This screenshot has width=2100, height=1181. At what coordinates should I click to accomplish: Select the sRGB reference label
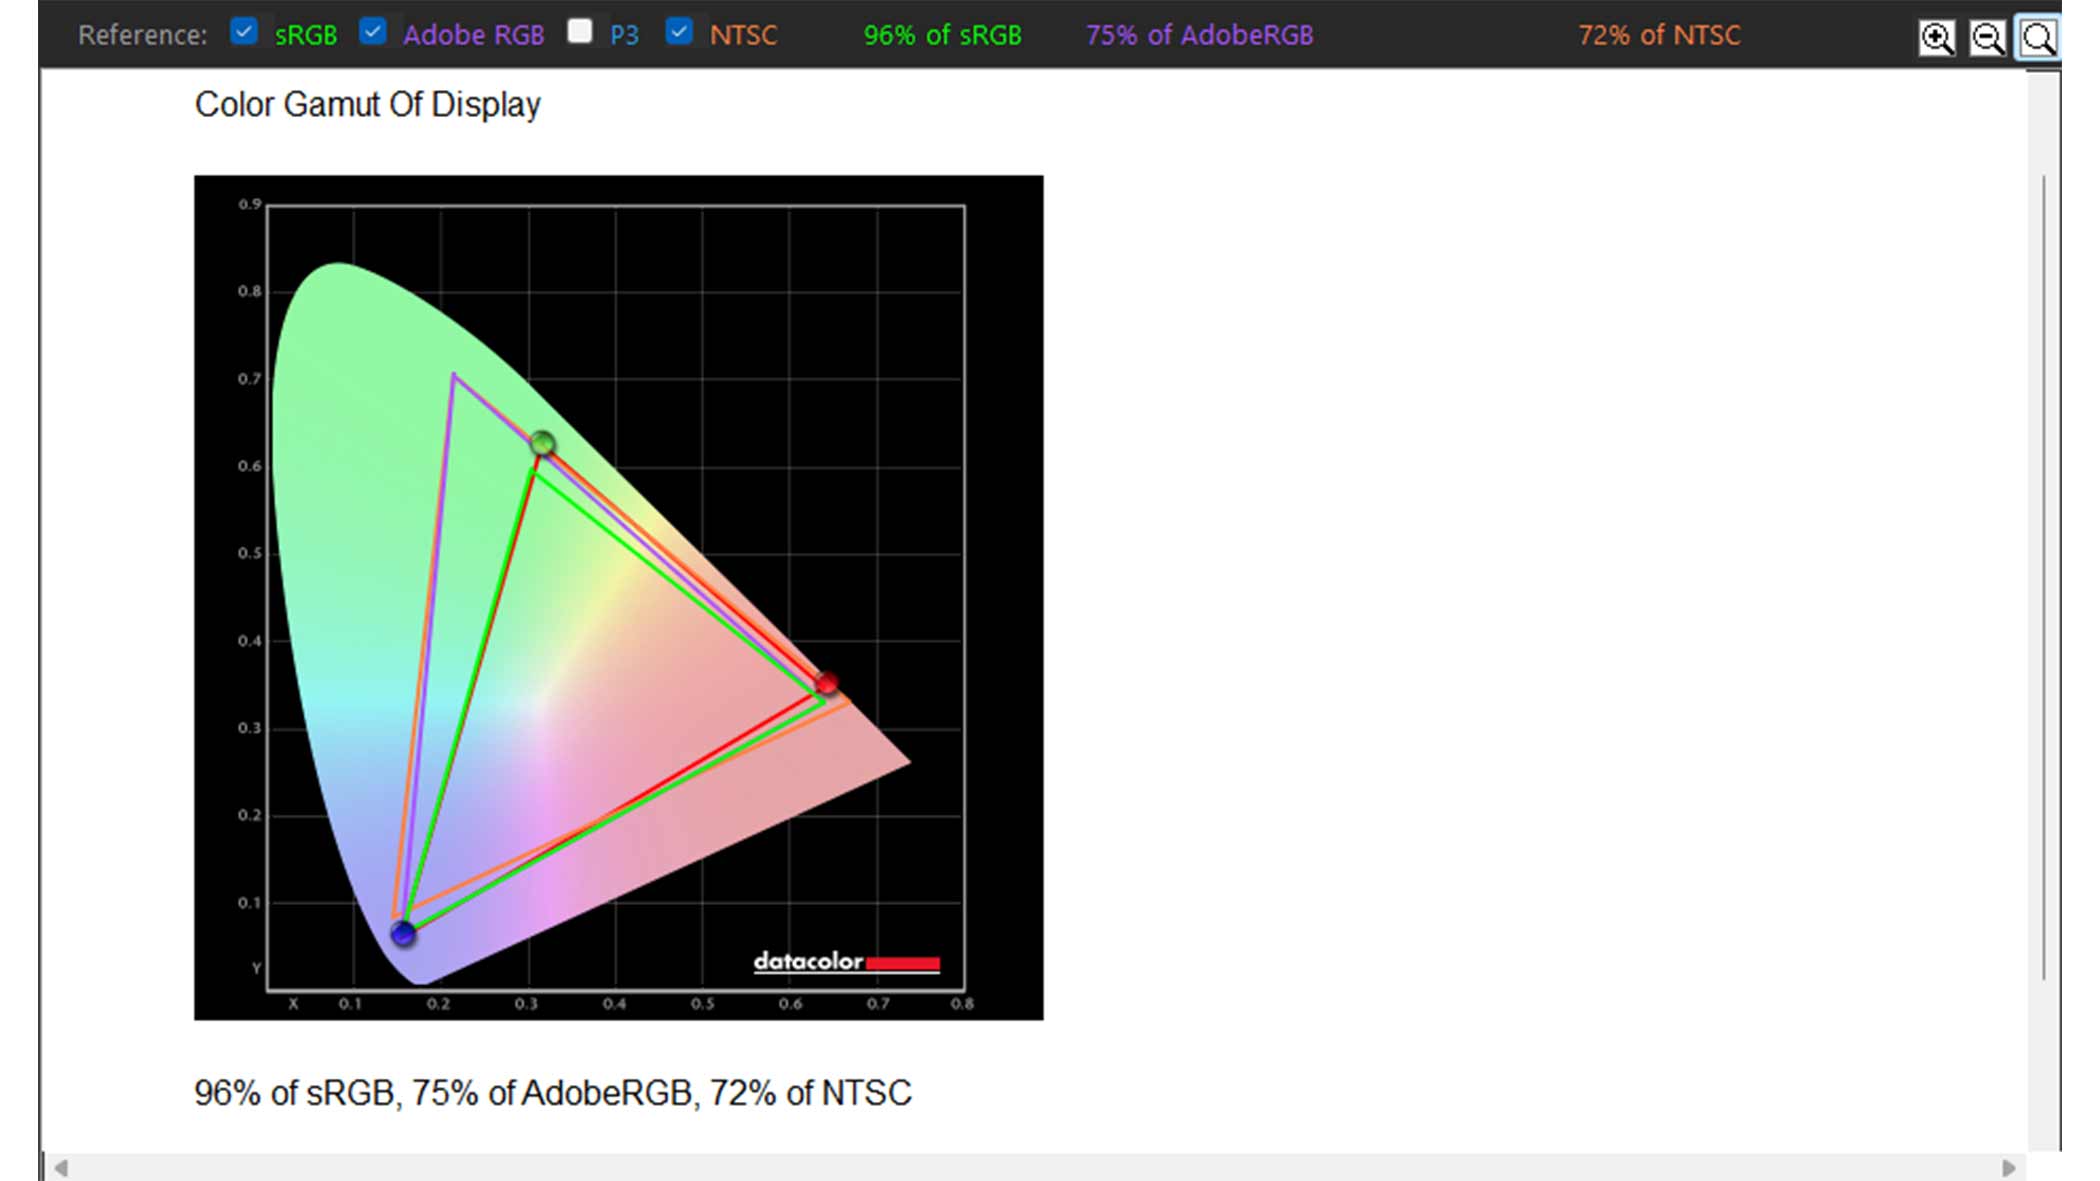[x=303, y=33]
